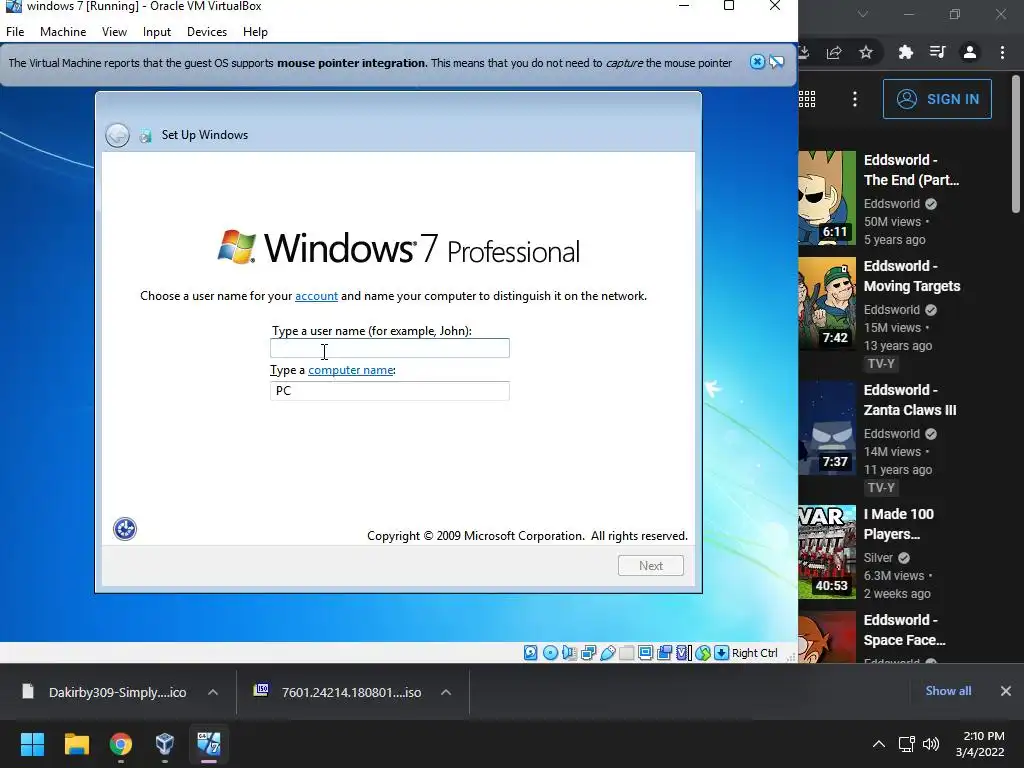Open Eddsworld The End video thumbnail
Screen dimensions: 1024x768
[x=827, y=198]
